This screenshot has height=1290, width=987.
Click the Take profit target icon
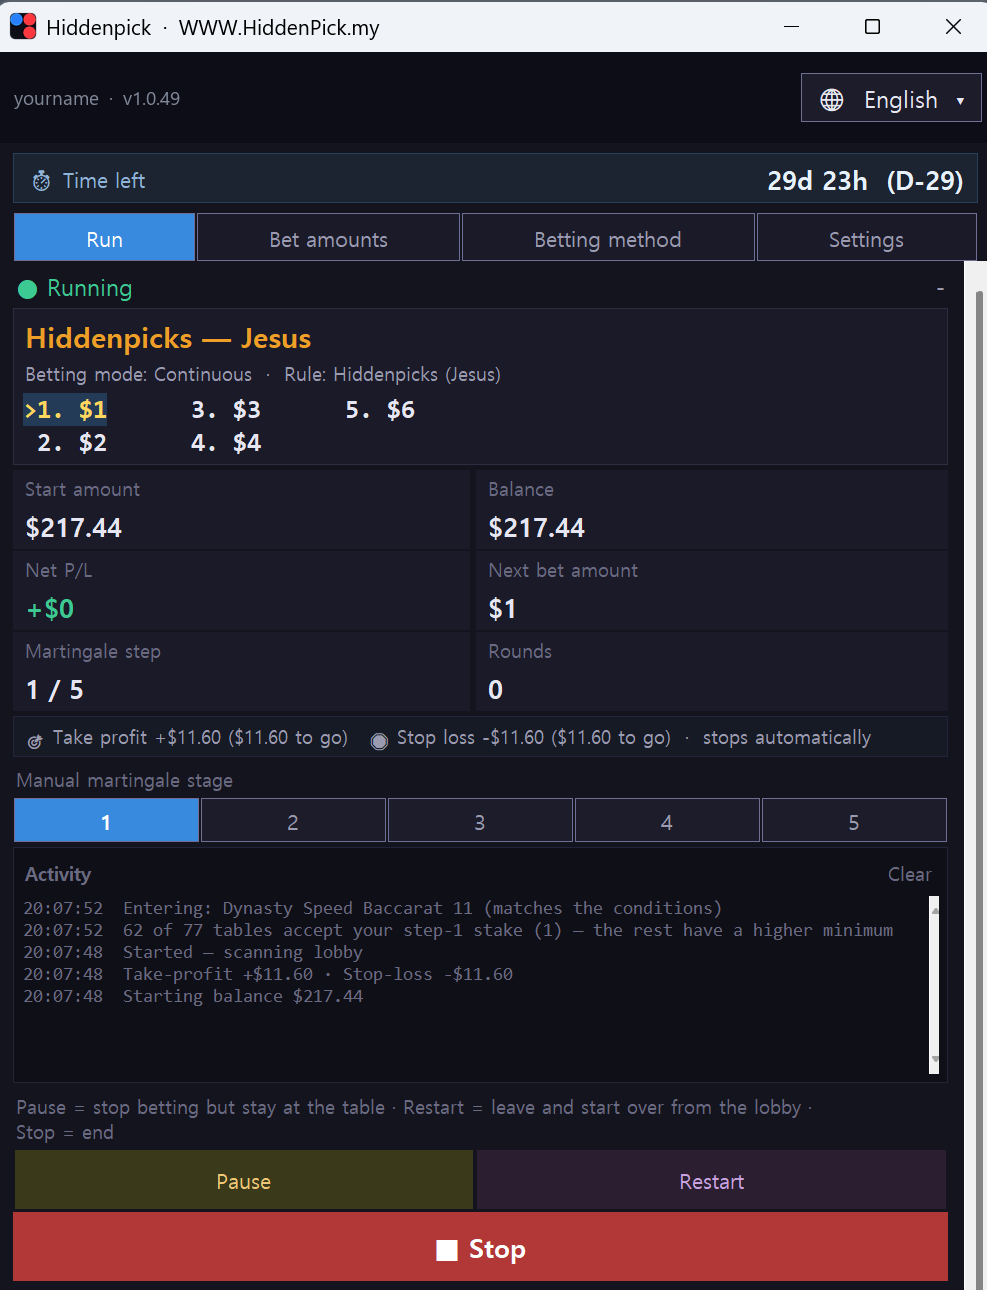coord(35,741)
